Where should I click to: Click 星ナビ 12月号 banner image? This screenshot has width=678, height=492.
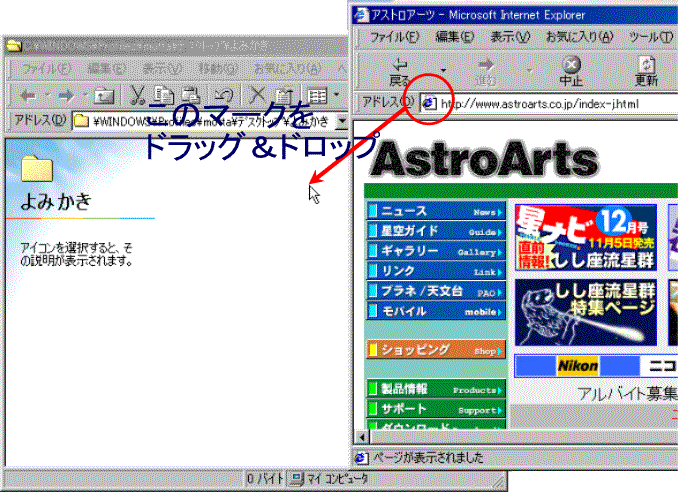tap(586, 237)
